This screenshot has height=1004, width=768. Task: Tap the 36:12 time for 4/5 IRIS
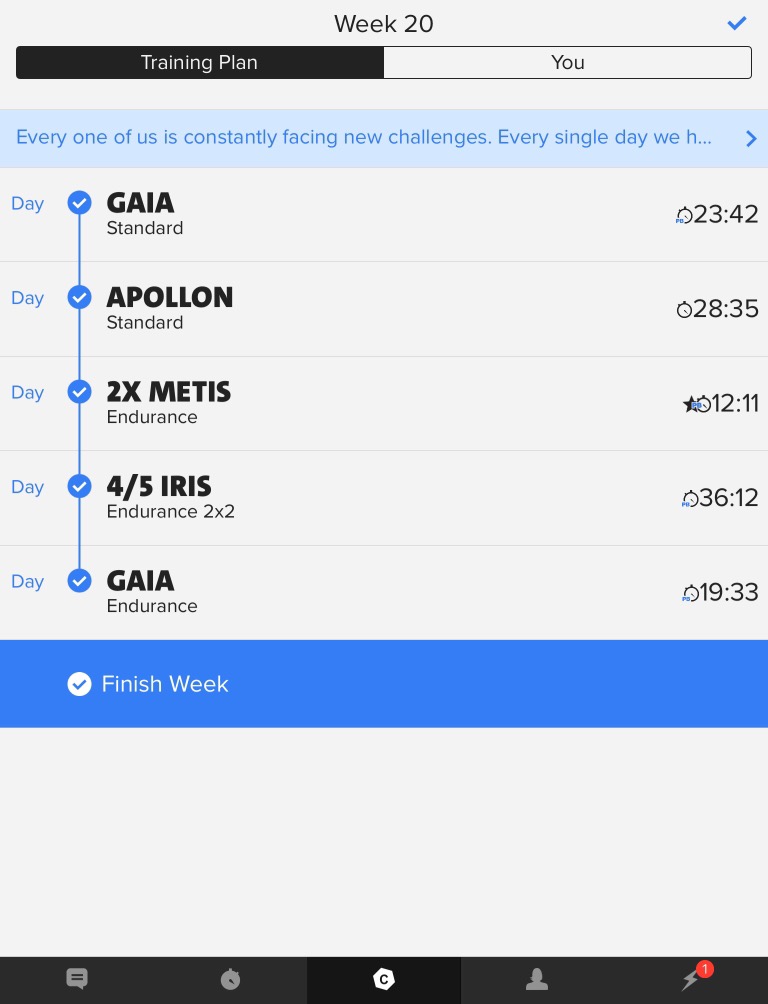tap(729, 498)
